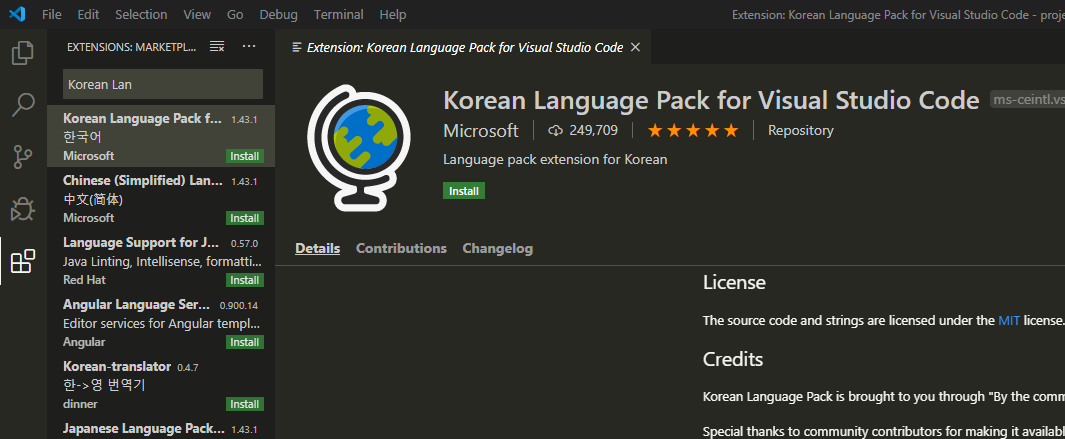This screenshot has height=439, width=1065.
Task: Click the Korean Lan search input field
Action: point(163,84)
